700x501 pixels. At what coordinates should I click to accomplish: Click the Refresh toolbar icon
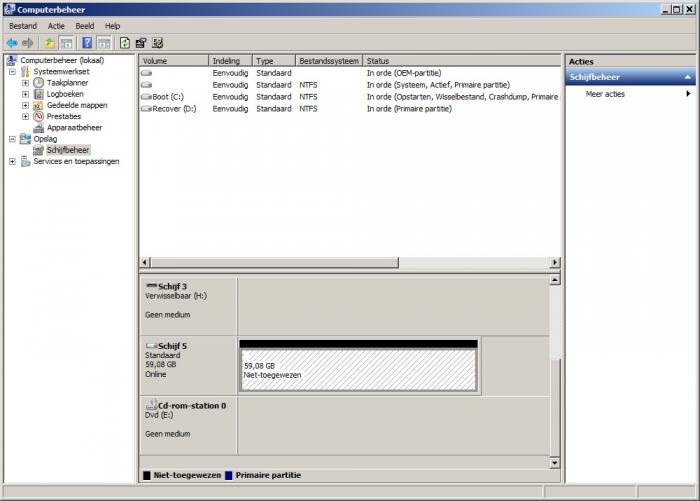(125, 43)
